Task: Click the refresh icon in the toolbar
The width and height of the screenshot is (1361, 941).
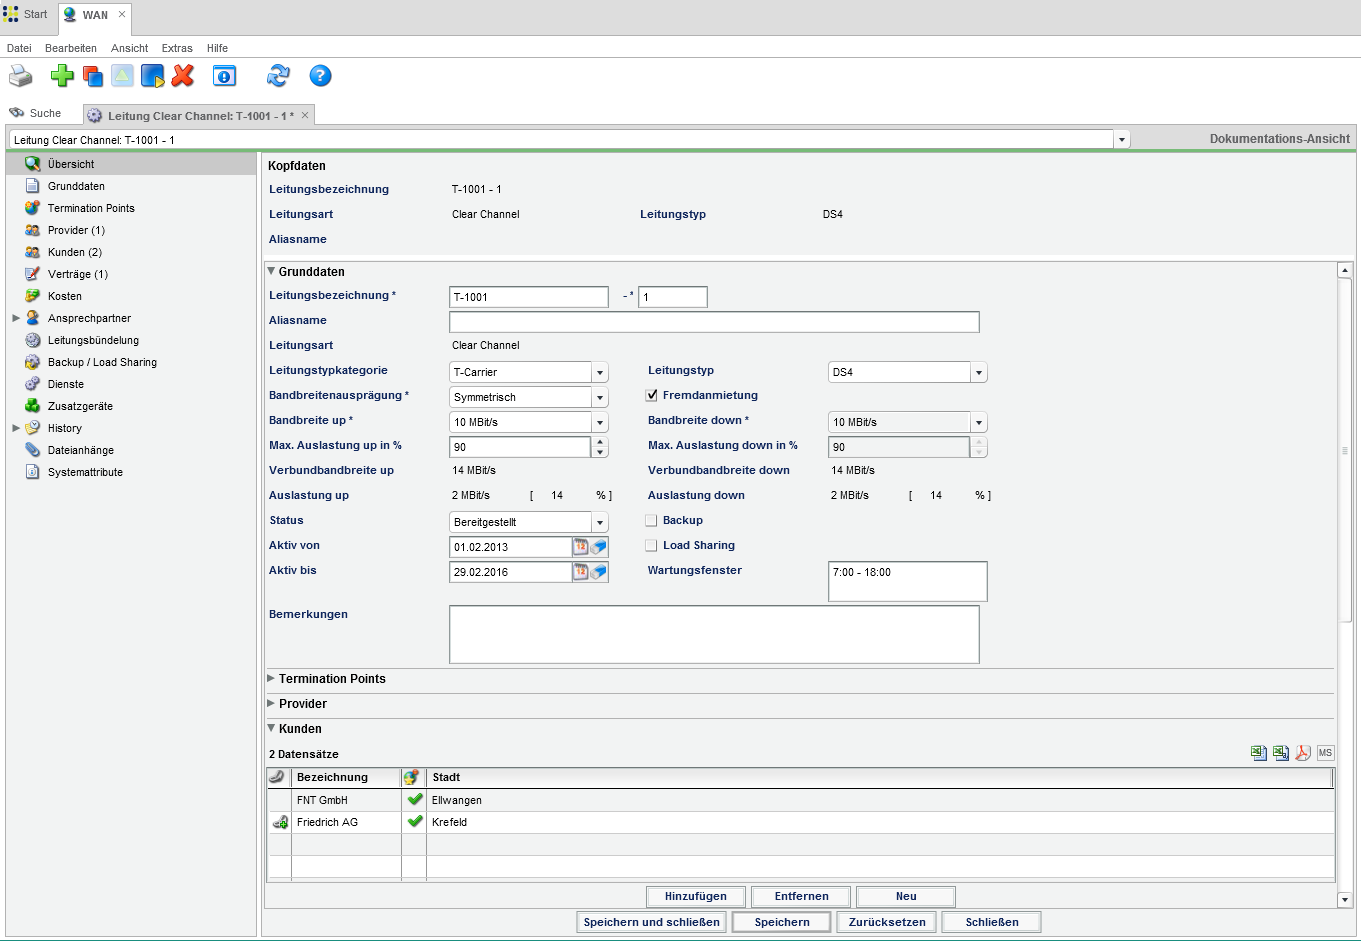Action: [x=277, y=76]
